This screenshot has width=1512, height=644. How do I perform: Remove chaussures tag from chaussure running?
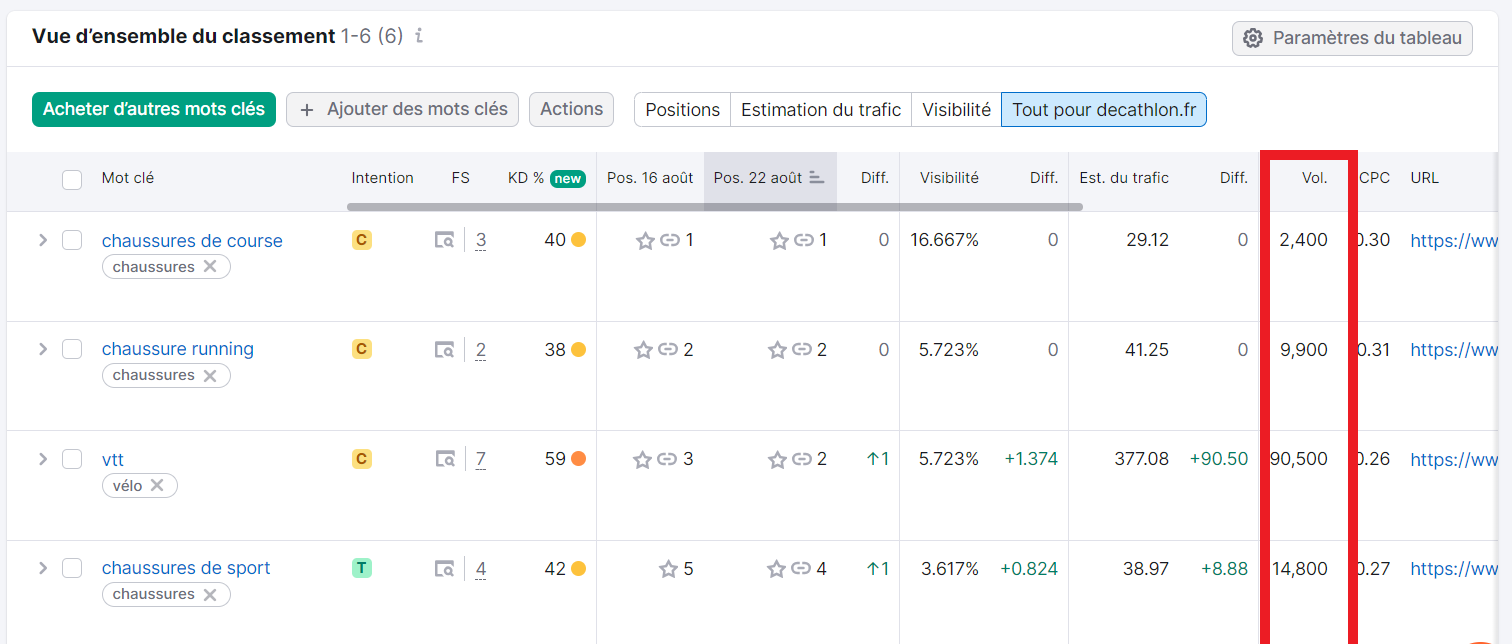pyautogui.click(x=210, y=376)
